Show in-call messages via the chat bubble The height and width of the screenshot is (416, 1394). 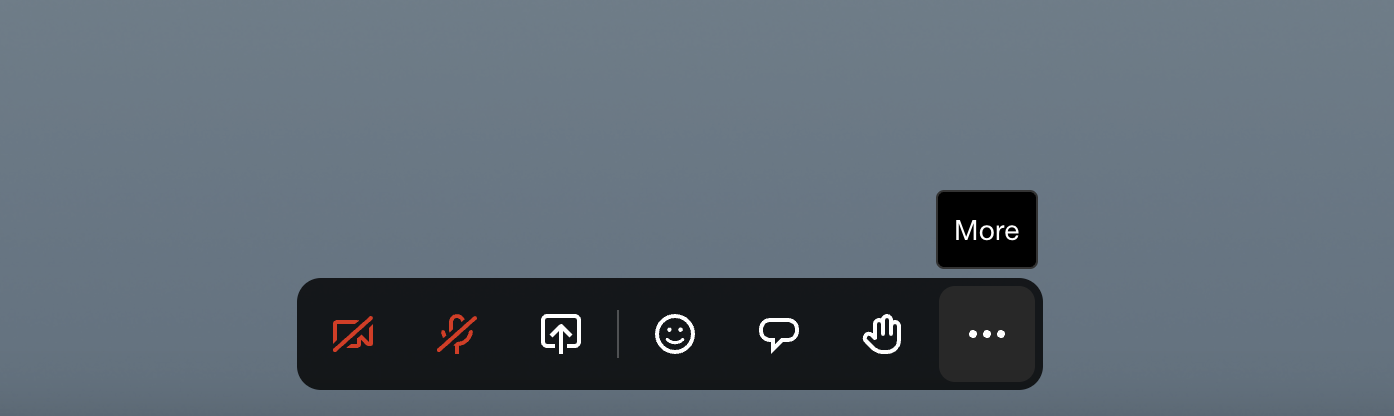(779, 334)
